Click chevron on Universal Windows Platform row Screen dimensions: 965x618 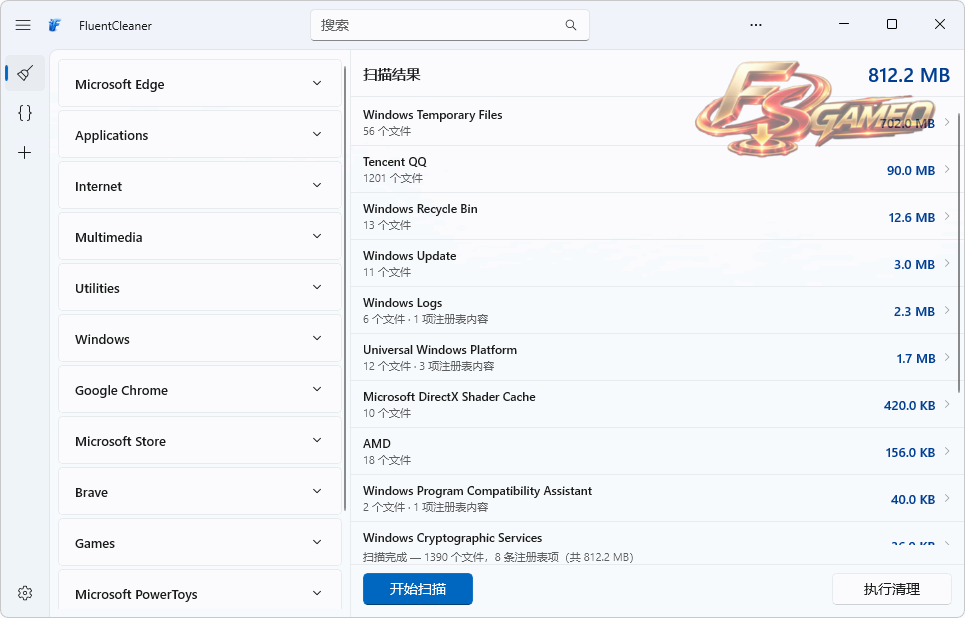(947, 357)
